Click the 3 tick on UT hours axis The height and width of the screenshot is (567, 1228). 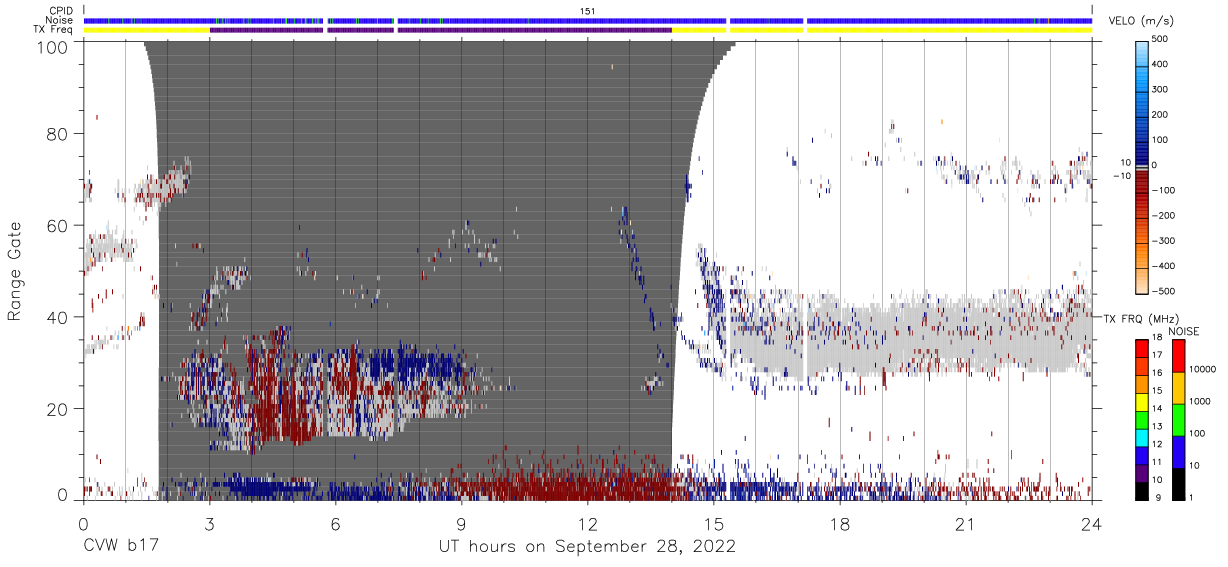[x=209, y=522]
